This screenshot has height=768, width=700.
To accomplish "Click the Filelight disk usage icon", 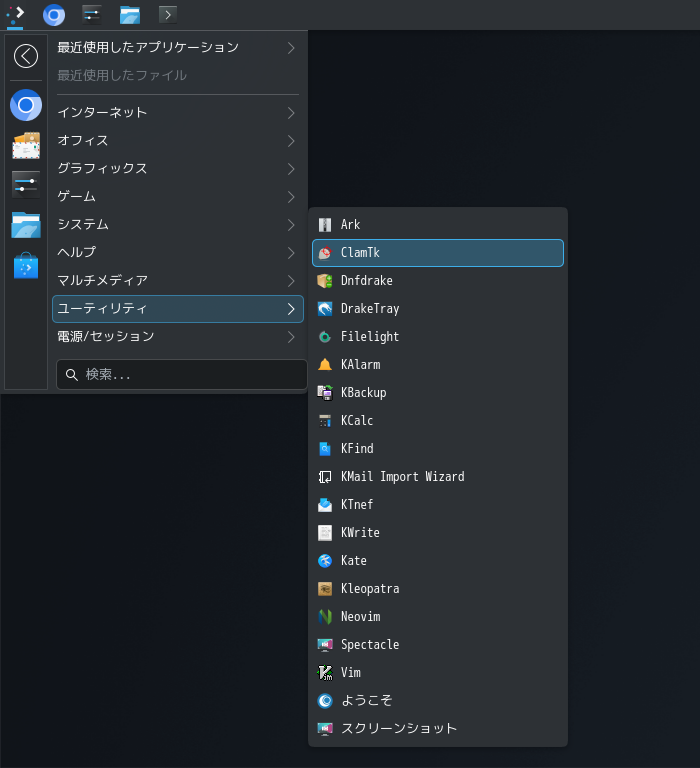I will pos(325,336).
